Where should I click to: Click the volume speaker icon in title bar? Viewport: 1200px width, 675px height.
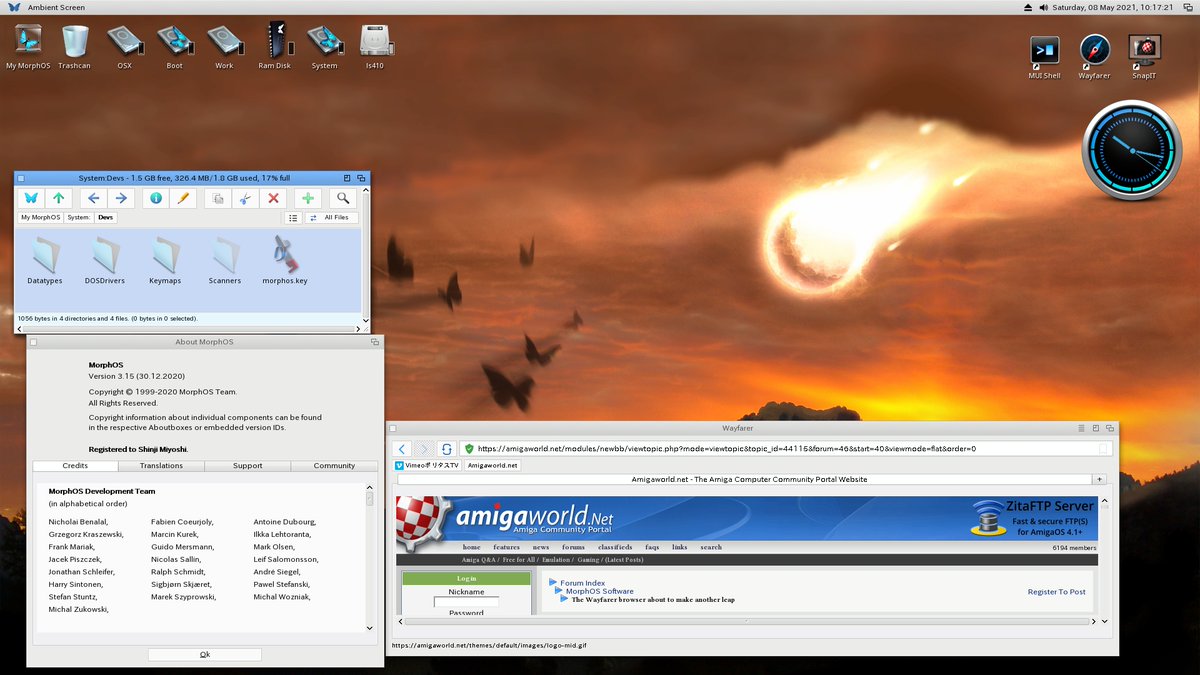[1044, 7]
